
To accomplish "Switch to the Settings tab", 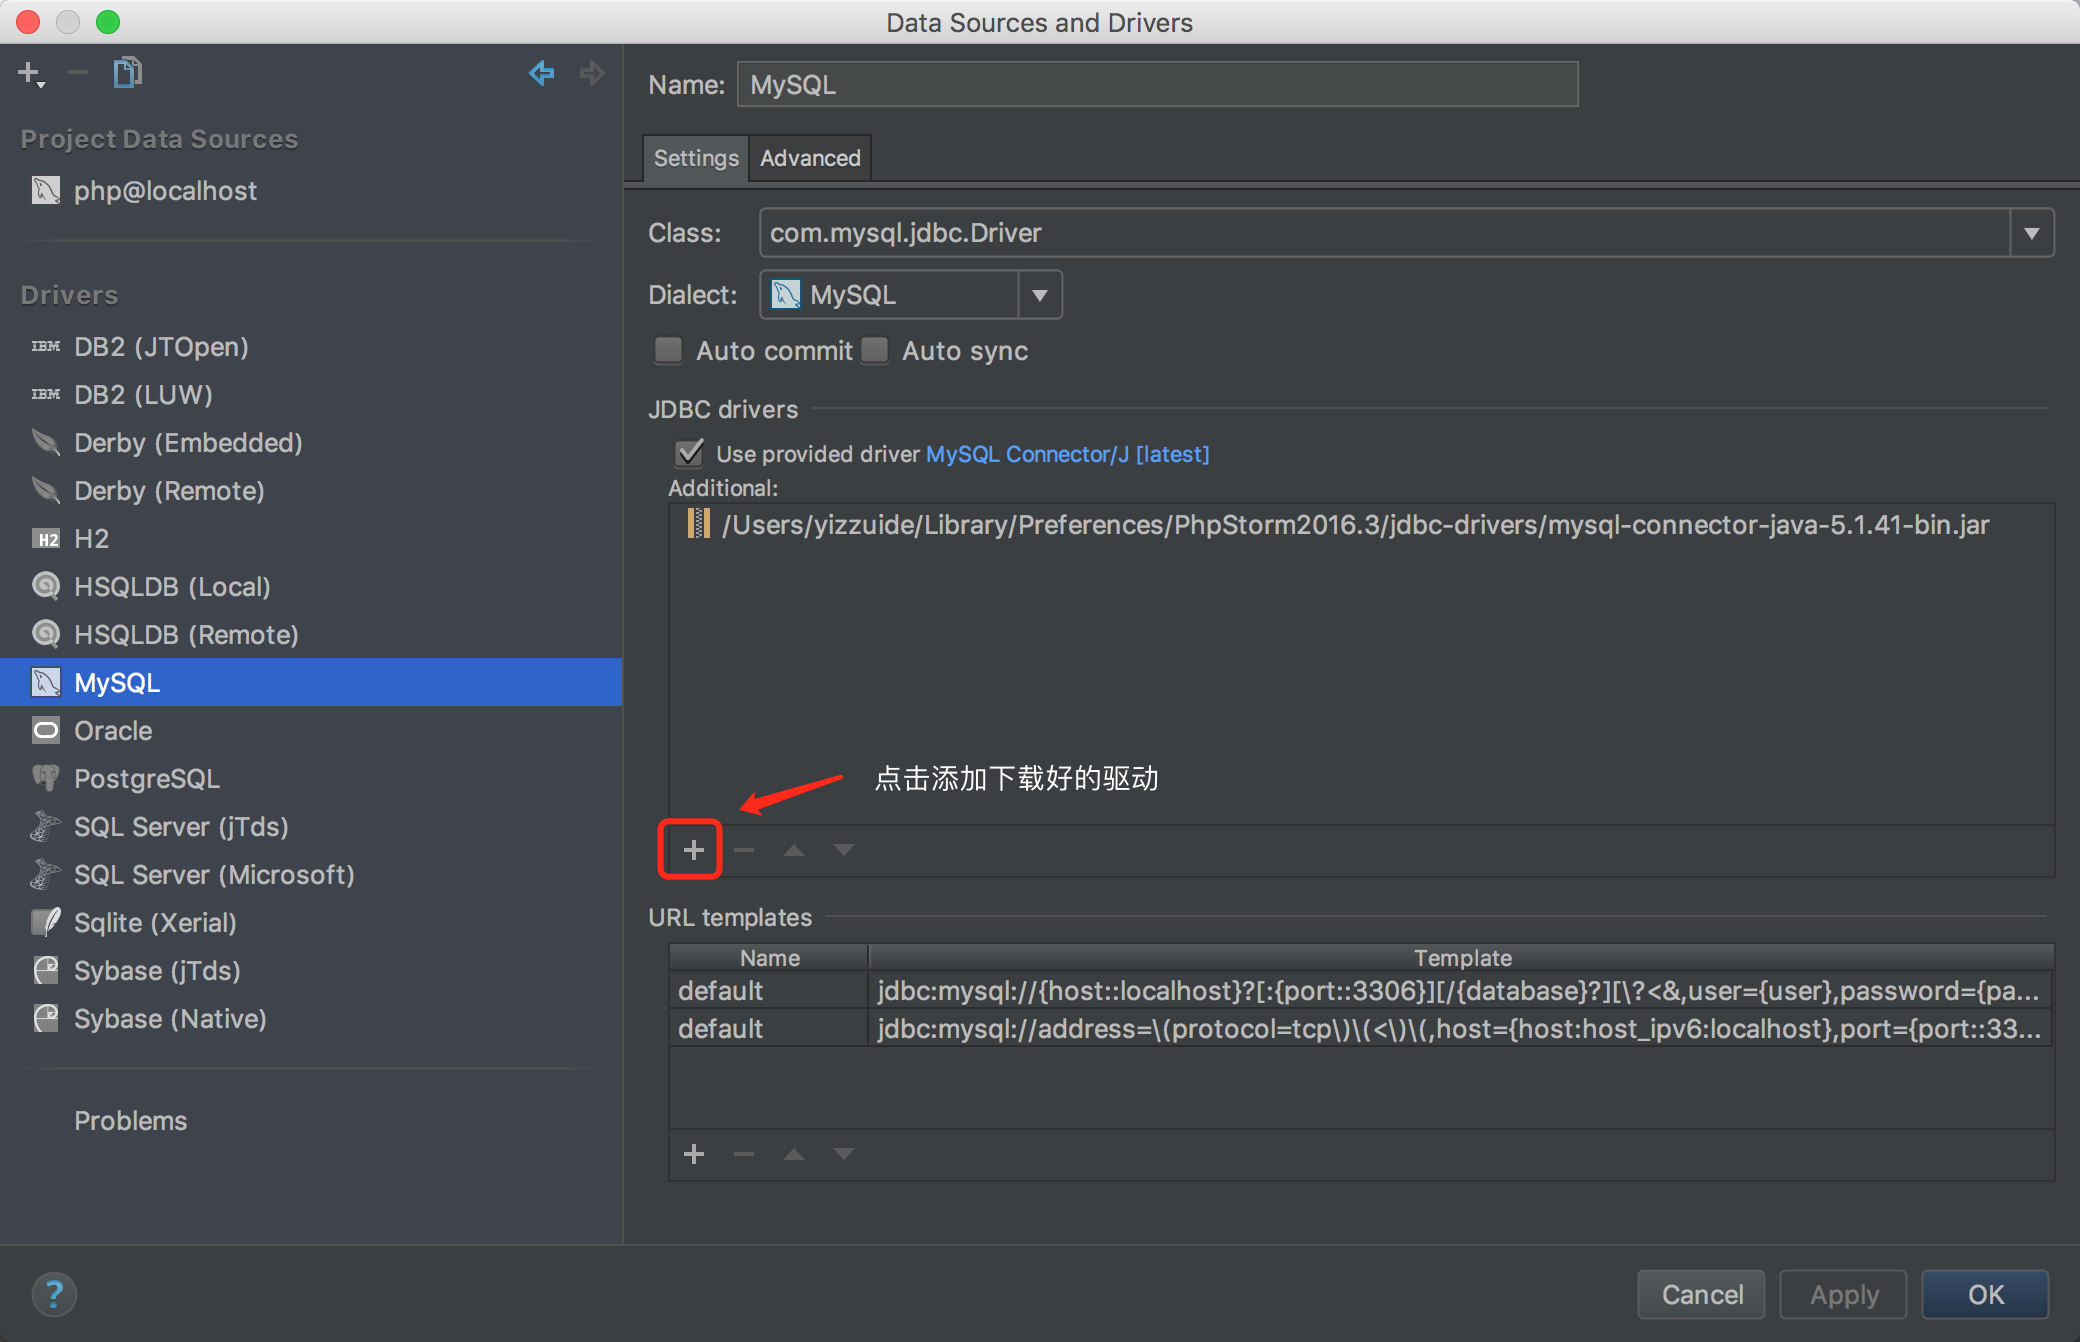I will [696, 158].
